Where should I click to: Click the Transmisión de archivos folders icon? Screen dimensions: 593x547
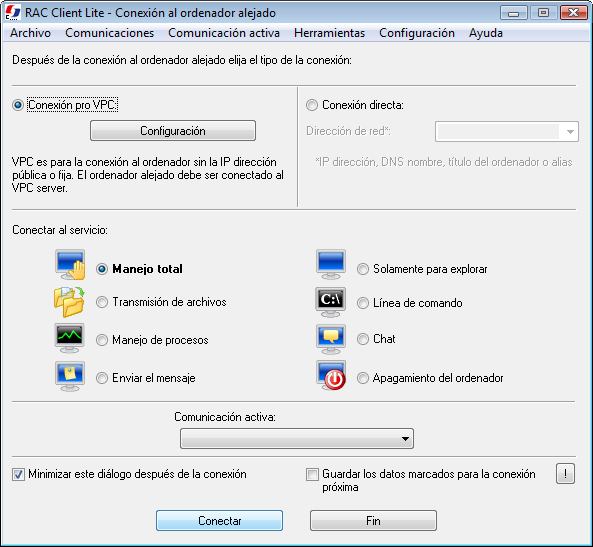pos(69,302)
